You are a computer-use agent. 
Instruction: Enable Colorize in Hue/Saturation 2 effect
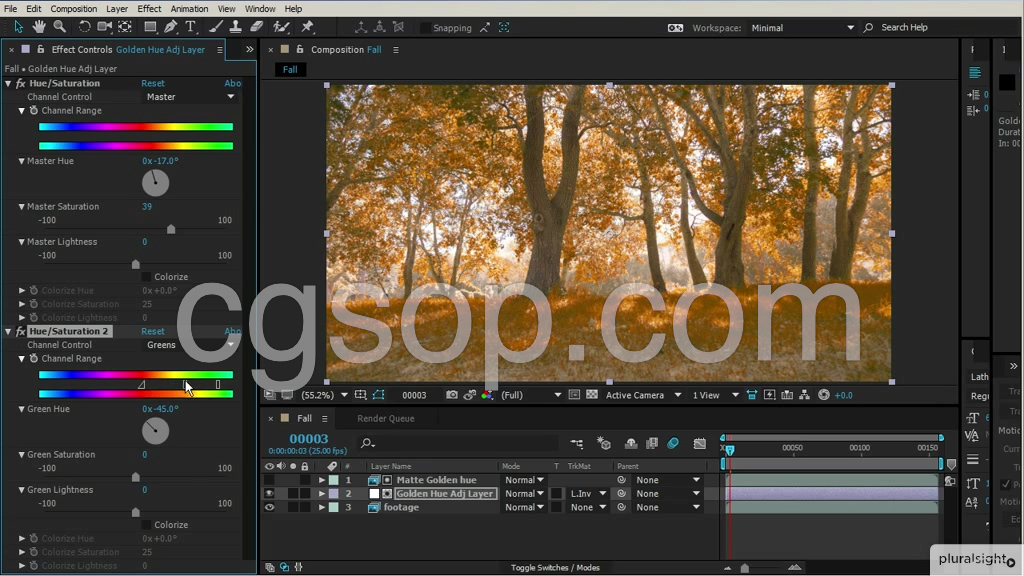pos(147,525)
